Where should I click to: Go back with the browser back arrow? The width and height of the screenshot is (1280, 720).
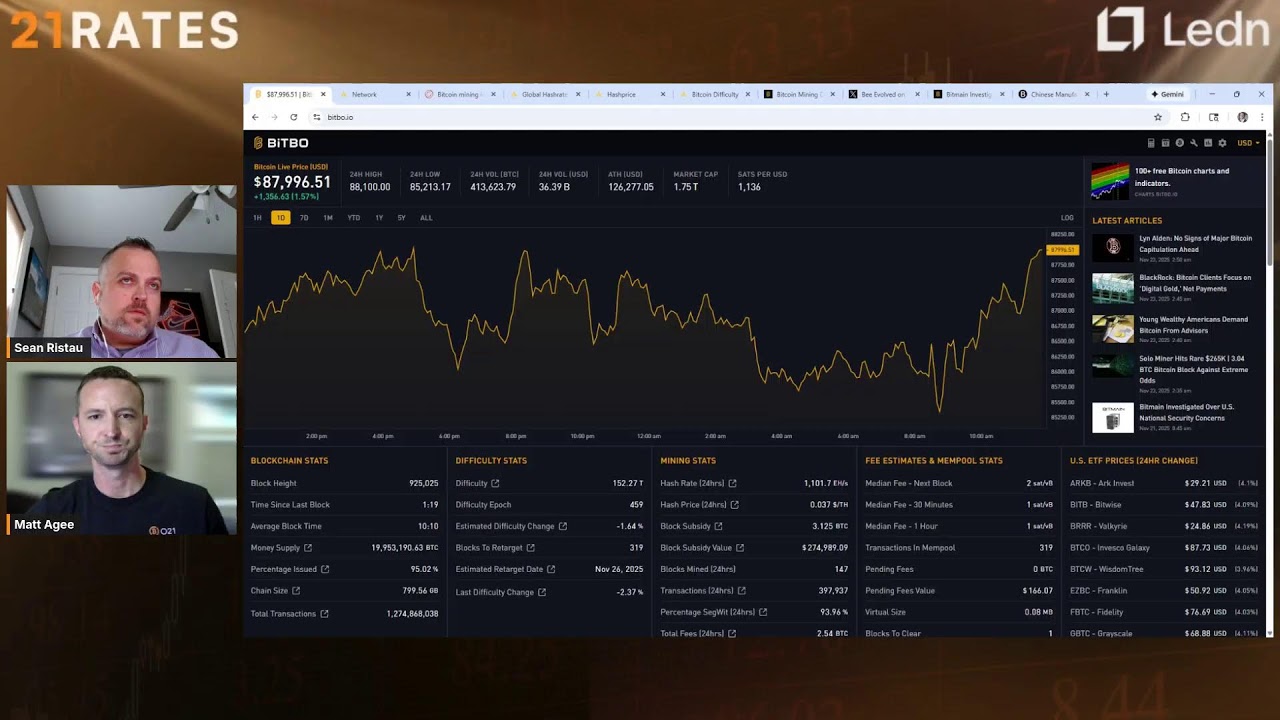click(x=255, y=117)
